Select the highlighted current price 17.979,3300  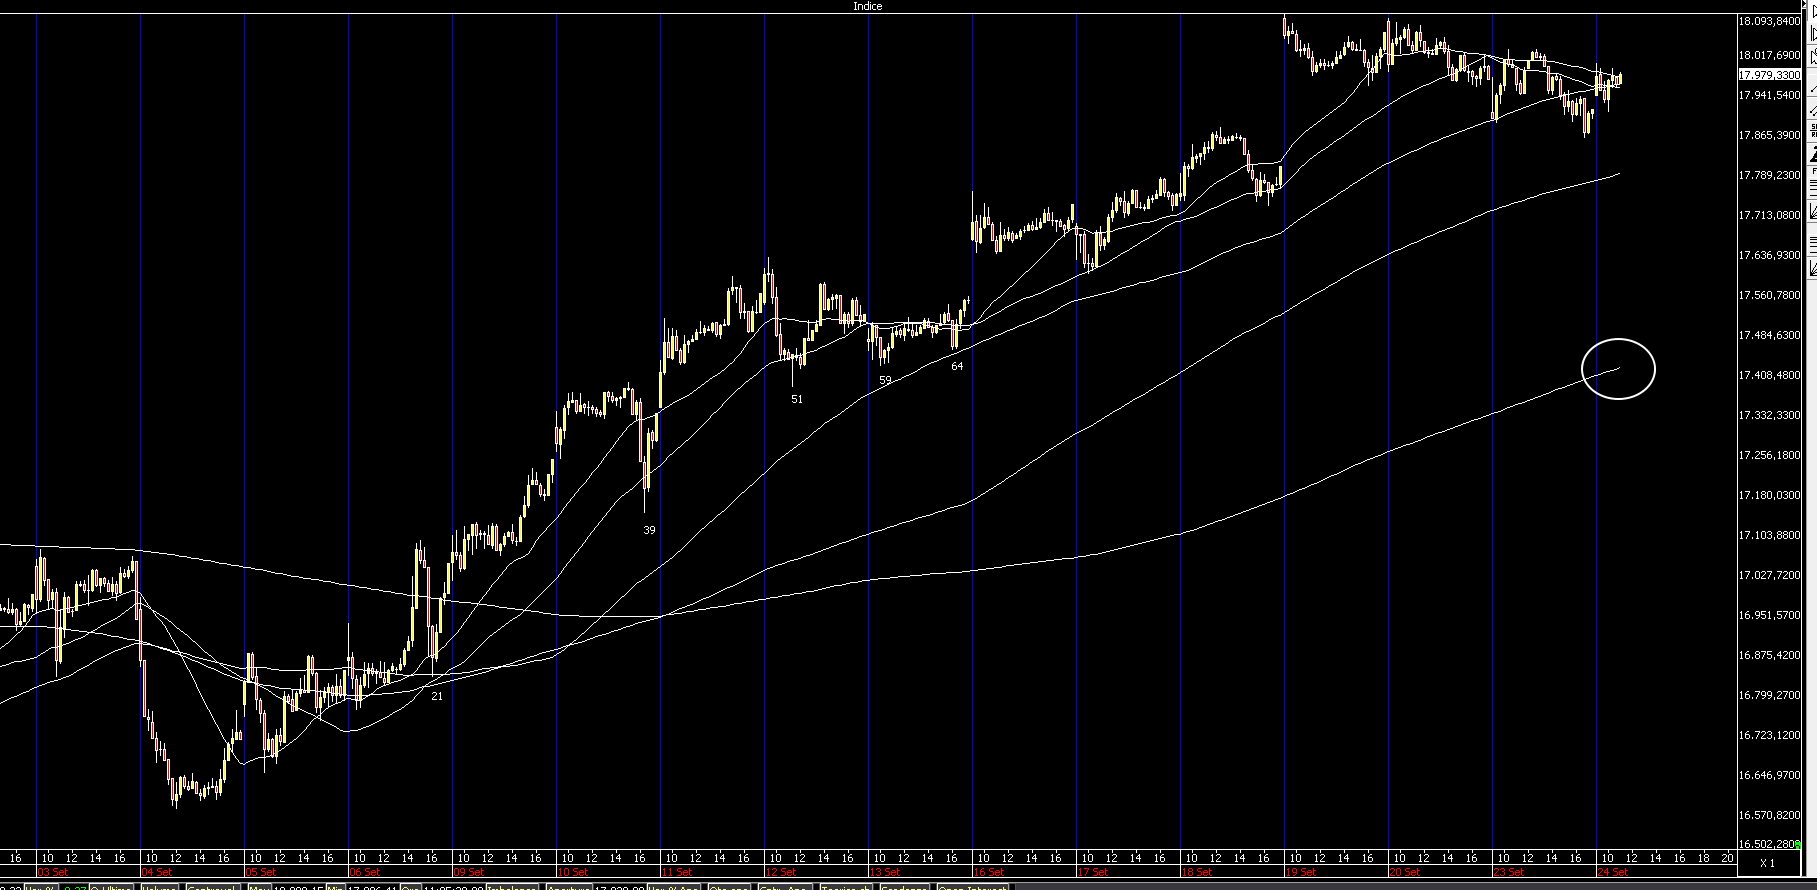(x=1769, y=75)
